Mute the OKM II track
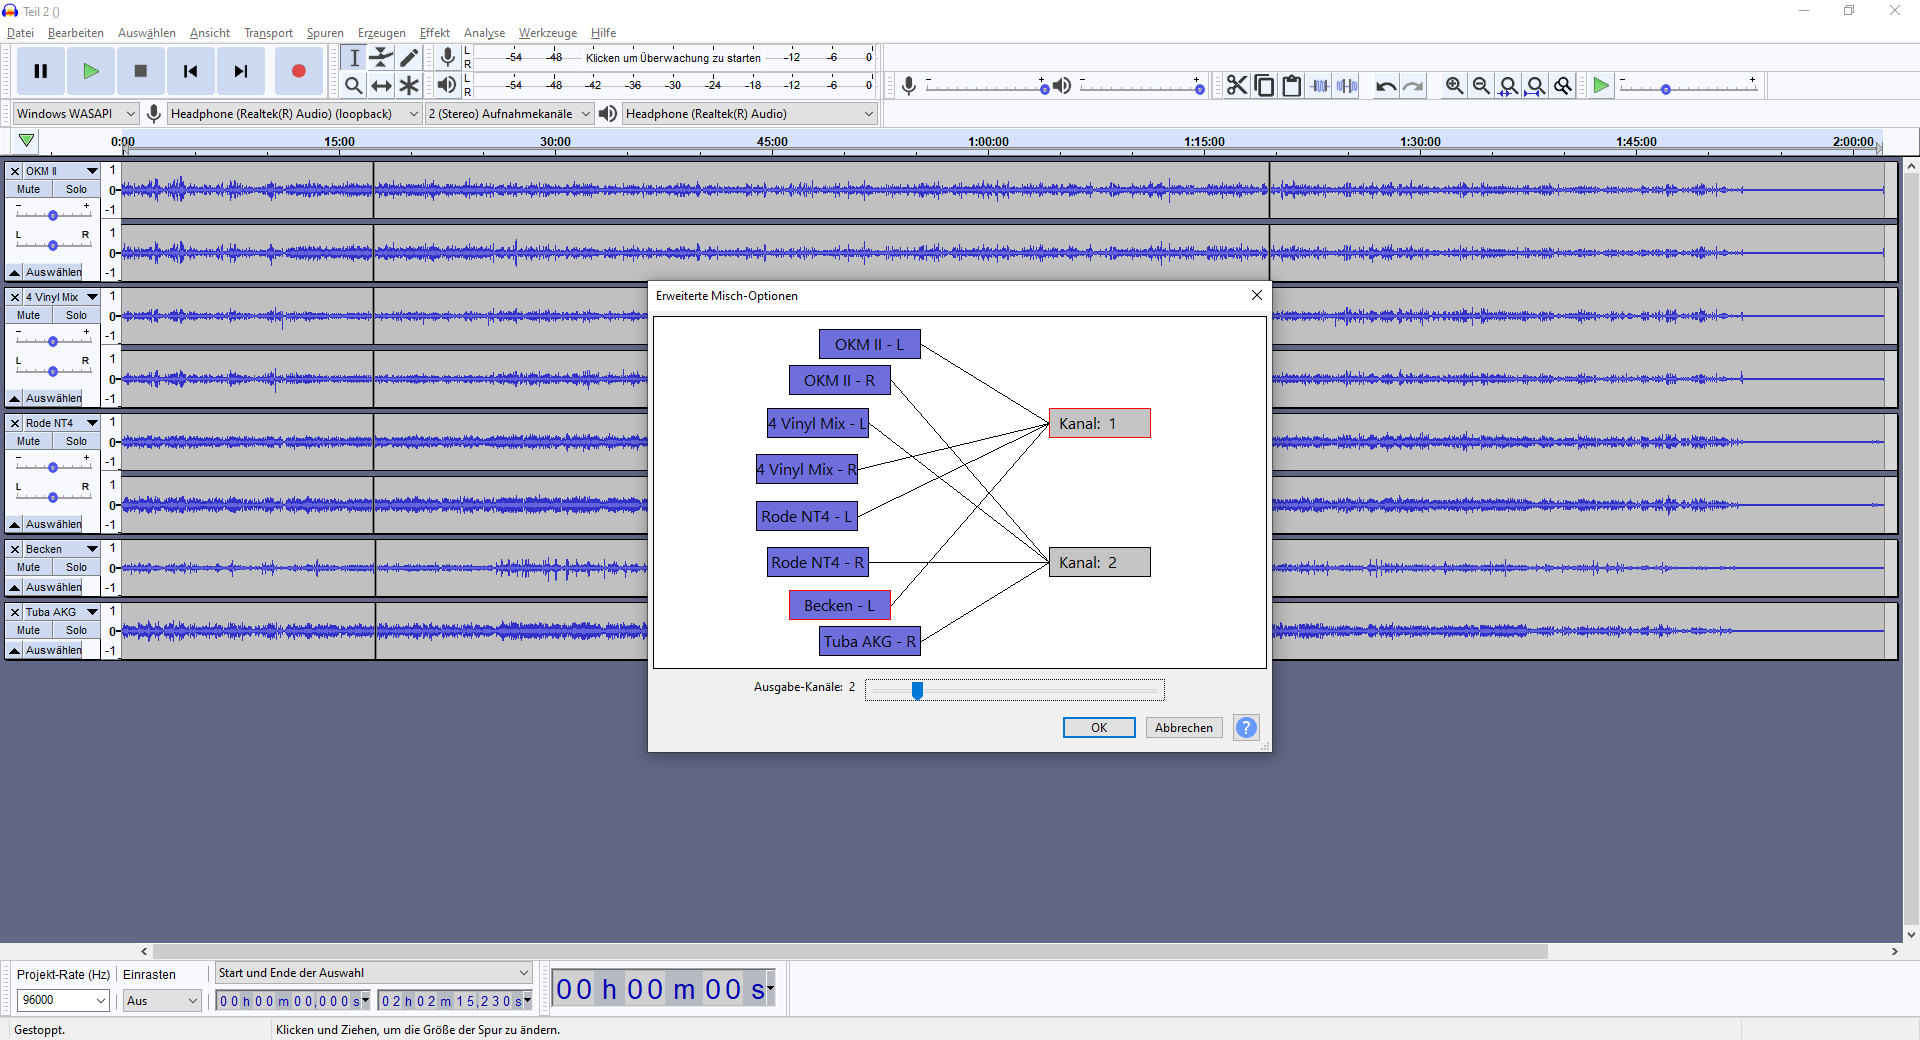 (29, 189)
